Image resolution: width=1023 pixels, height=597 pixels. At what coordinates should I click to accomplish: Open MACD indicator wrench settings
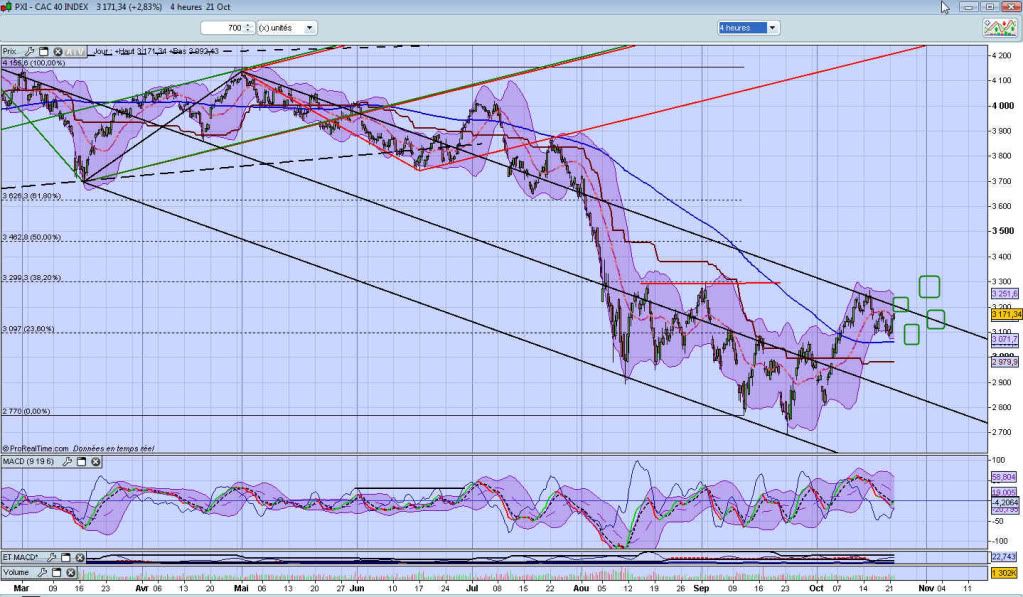(x=68, y=461)
